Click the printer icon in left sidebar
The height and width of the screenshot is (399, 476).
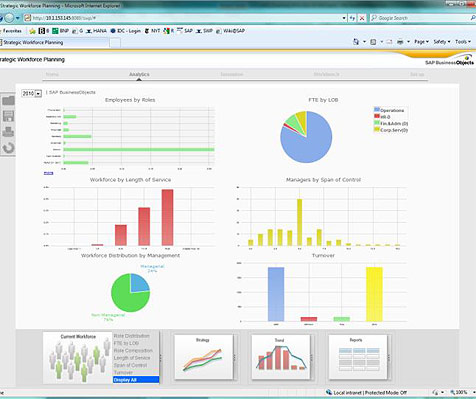(8, 132)
